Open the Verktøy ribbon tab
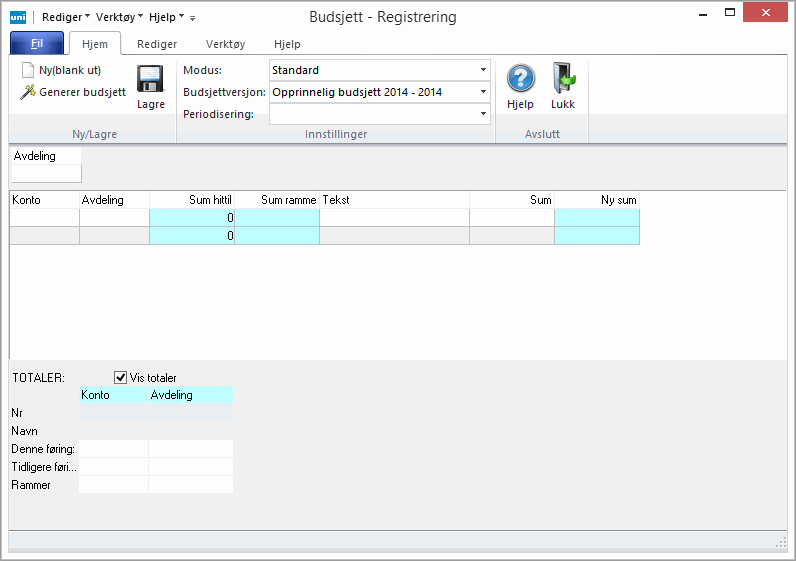The image size is (796, 561). 225,44
